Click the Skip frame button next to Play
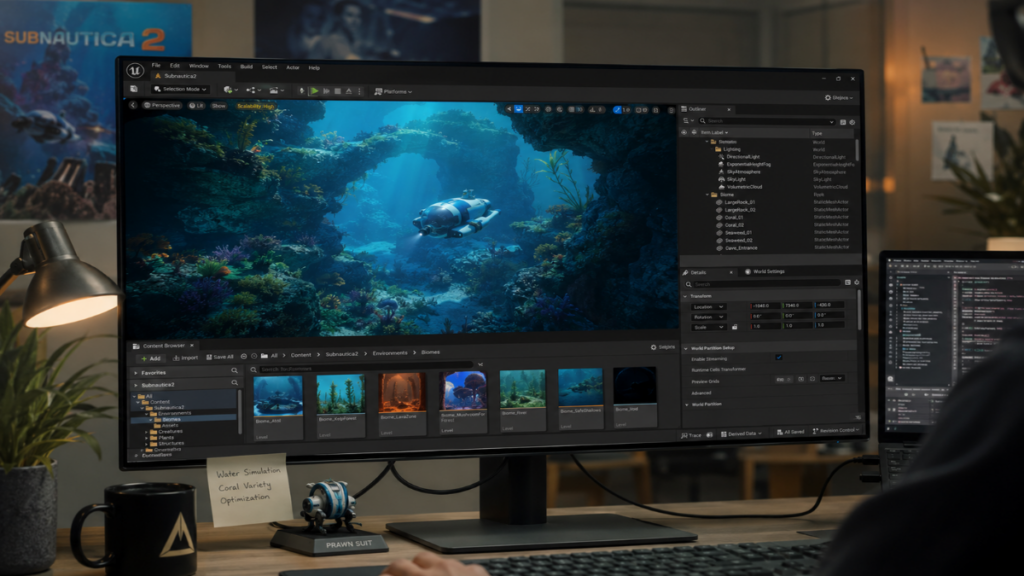The height and width of the screenshot is (576, 1024). (326, 91)
